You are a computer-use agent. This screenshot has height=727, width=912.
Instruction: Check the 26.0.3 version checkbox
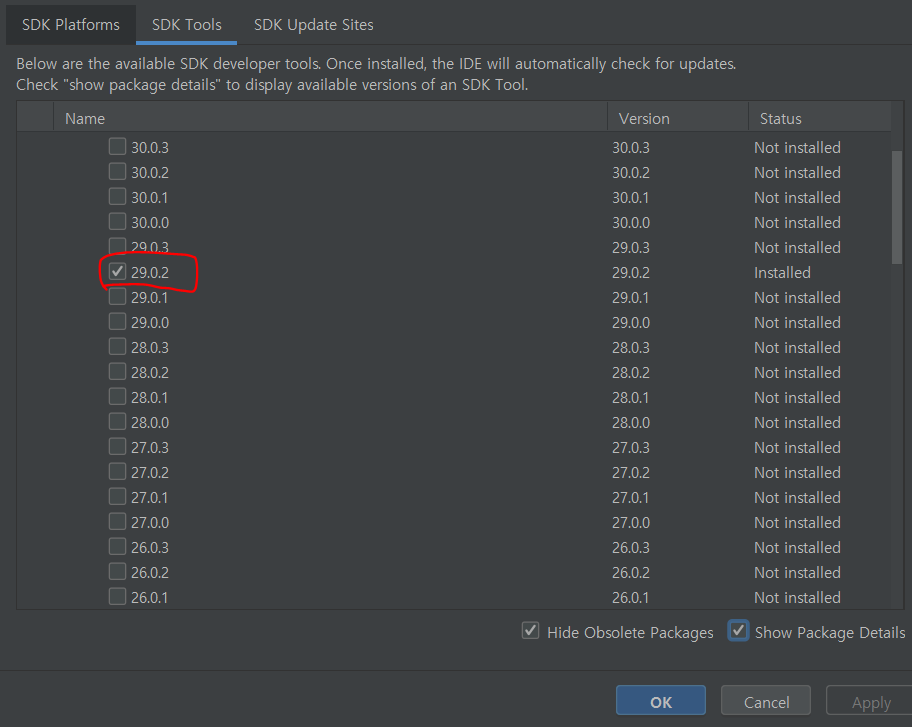117,547
